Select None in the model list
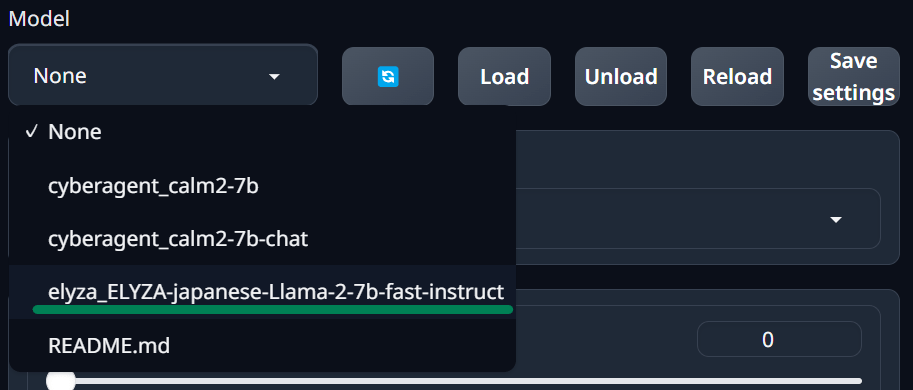Viewport: 913px width, 390px height. 262,132
